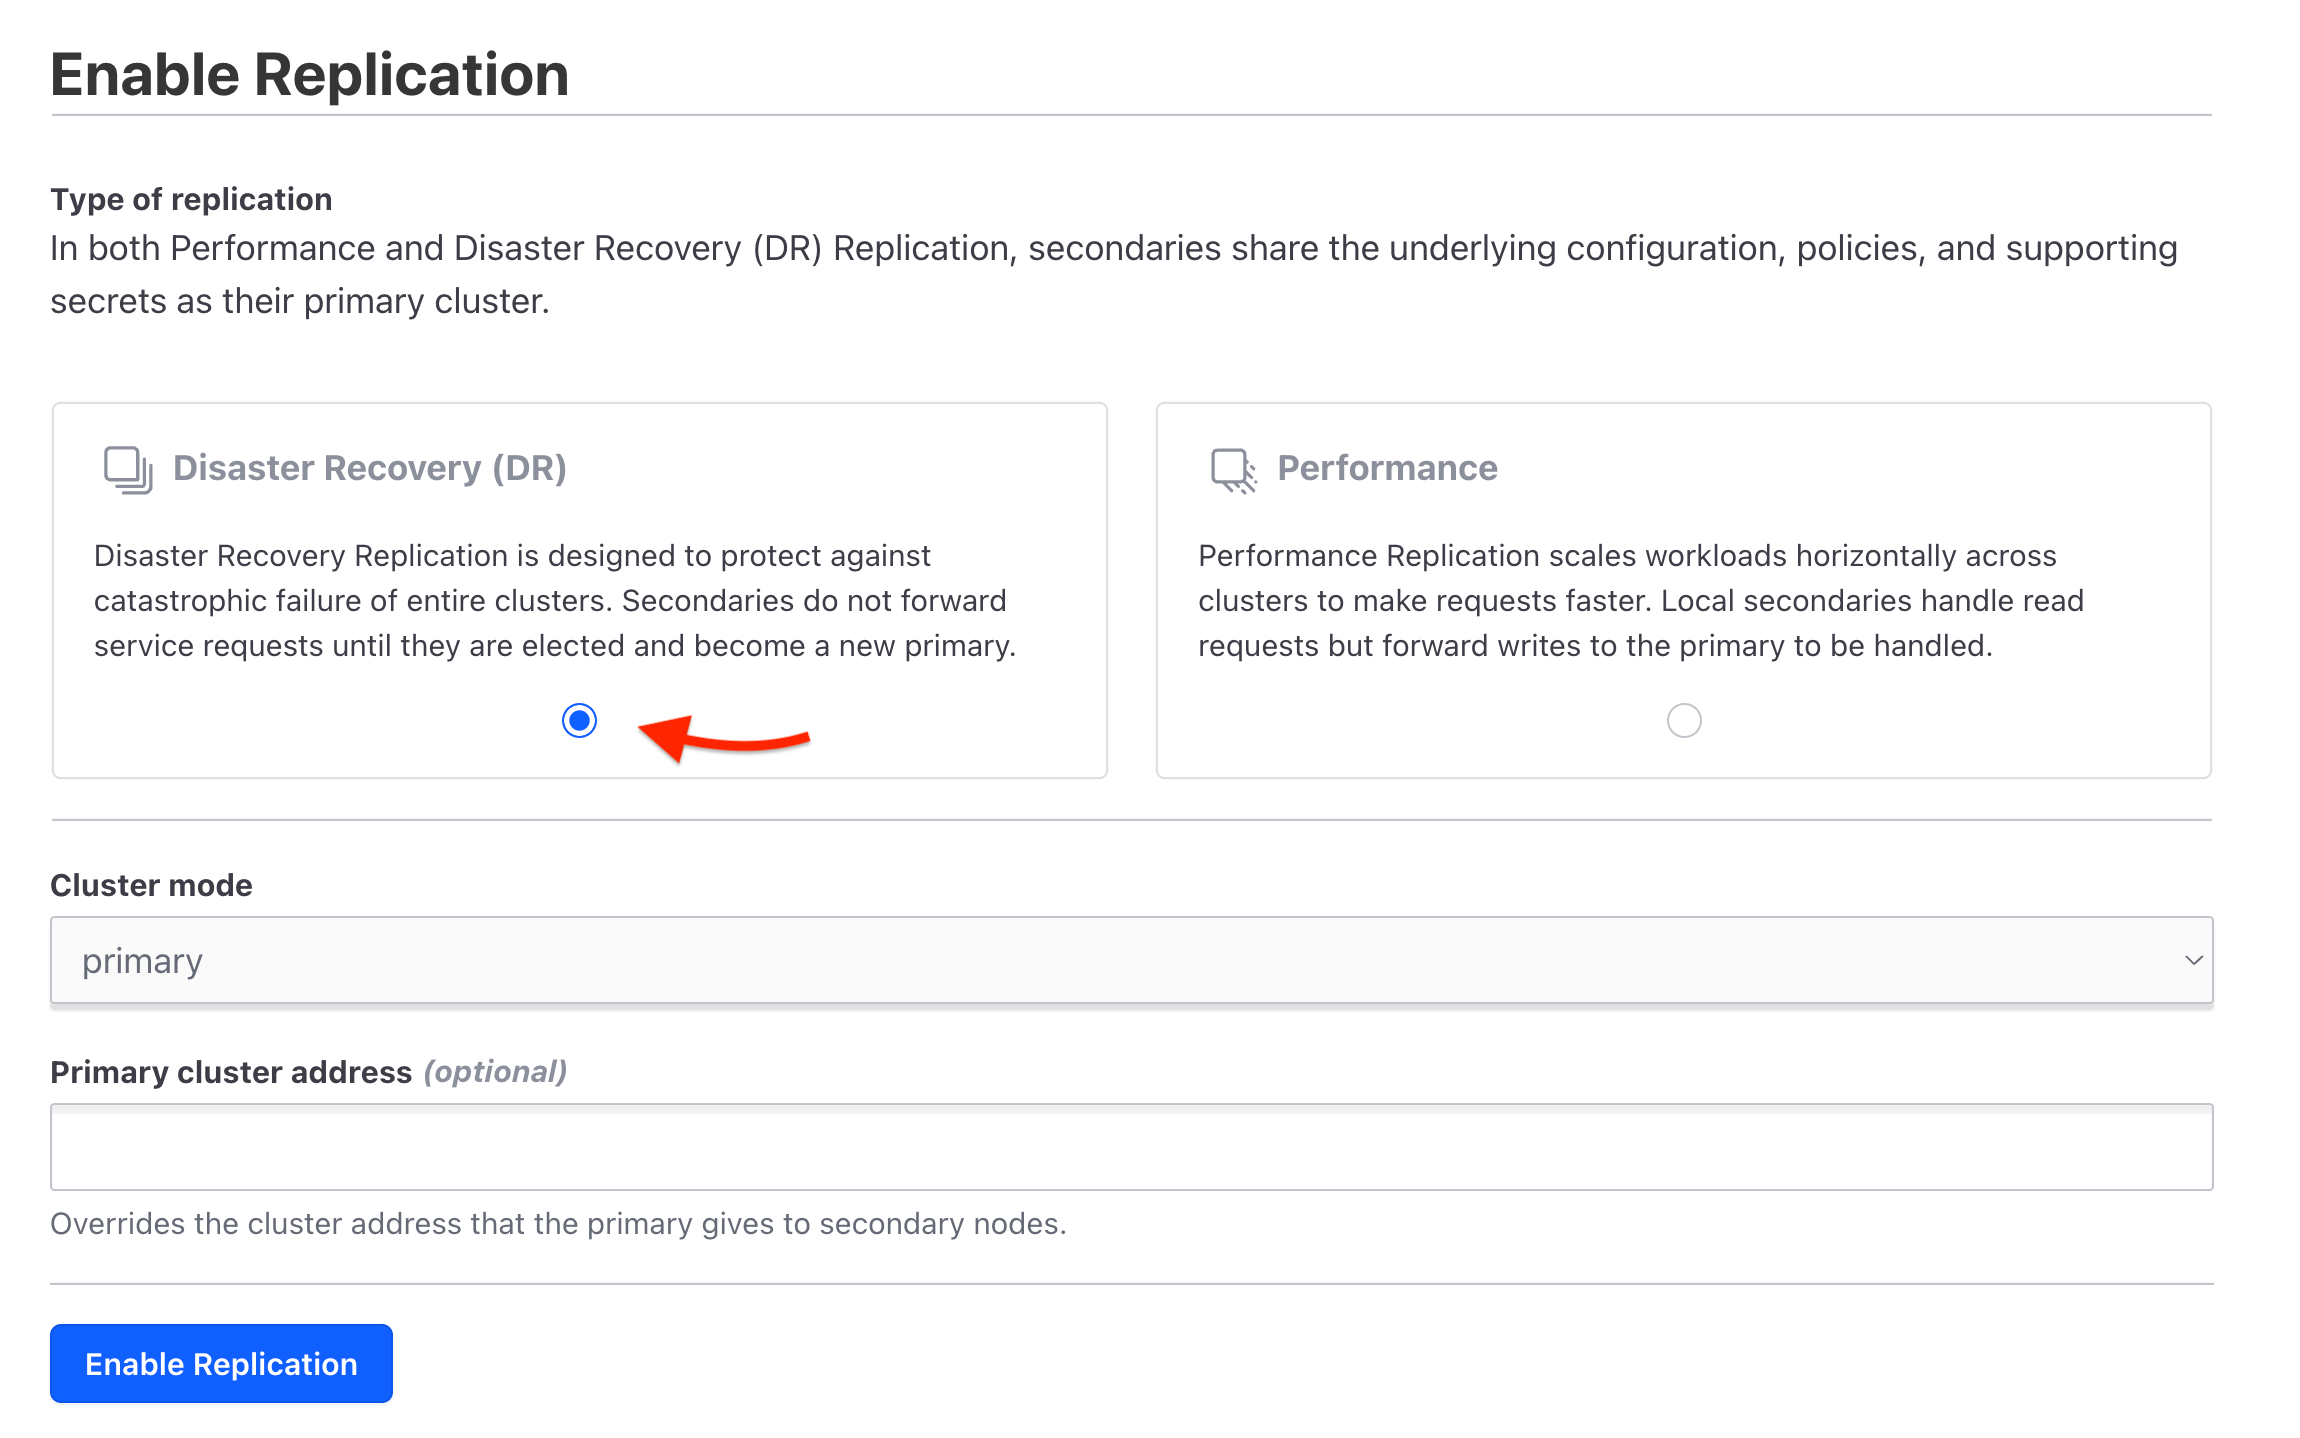This screenshot has height=1438, width=2300.
Task: Click the chevron on the Cluster mode selector
Action: [2193, 960]
